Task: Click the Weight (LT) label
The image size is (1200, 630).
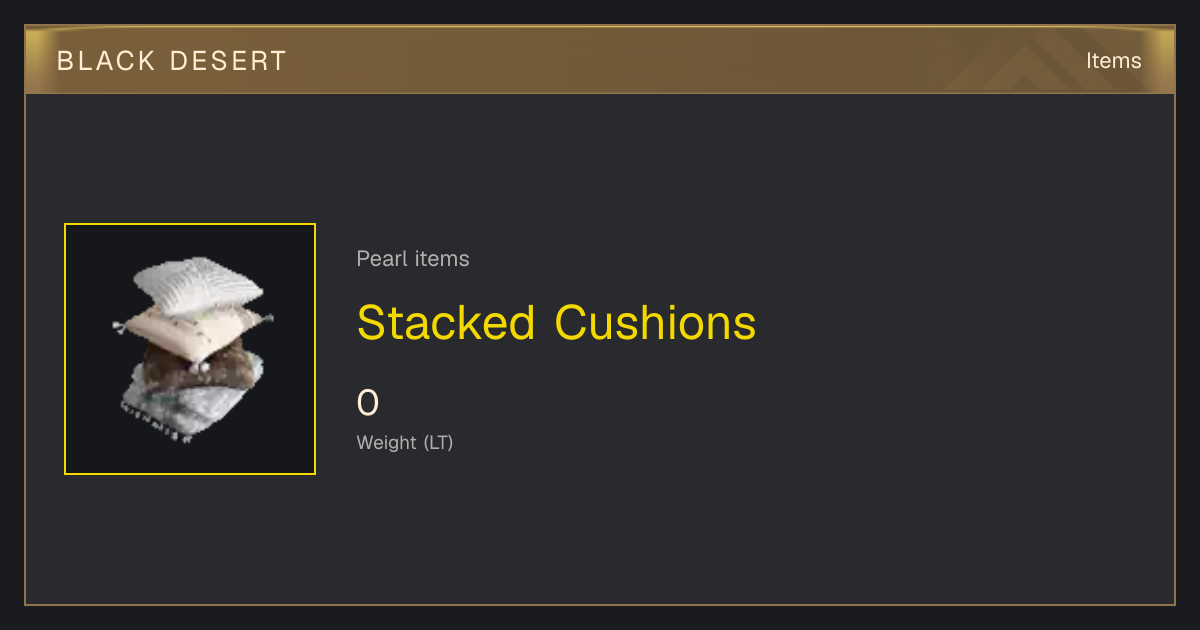Action: 405,442
